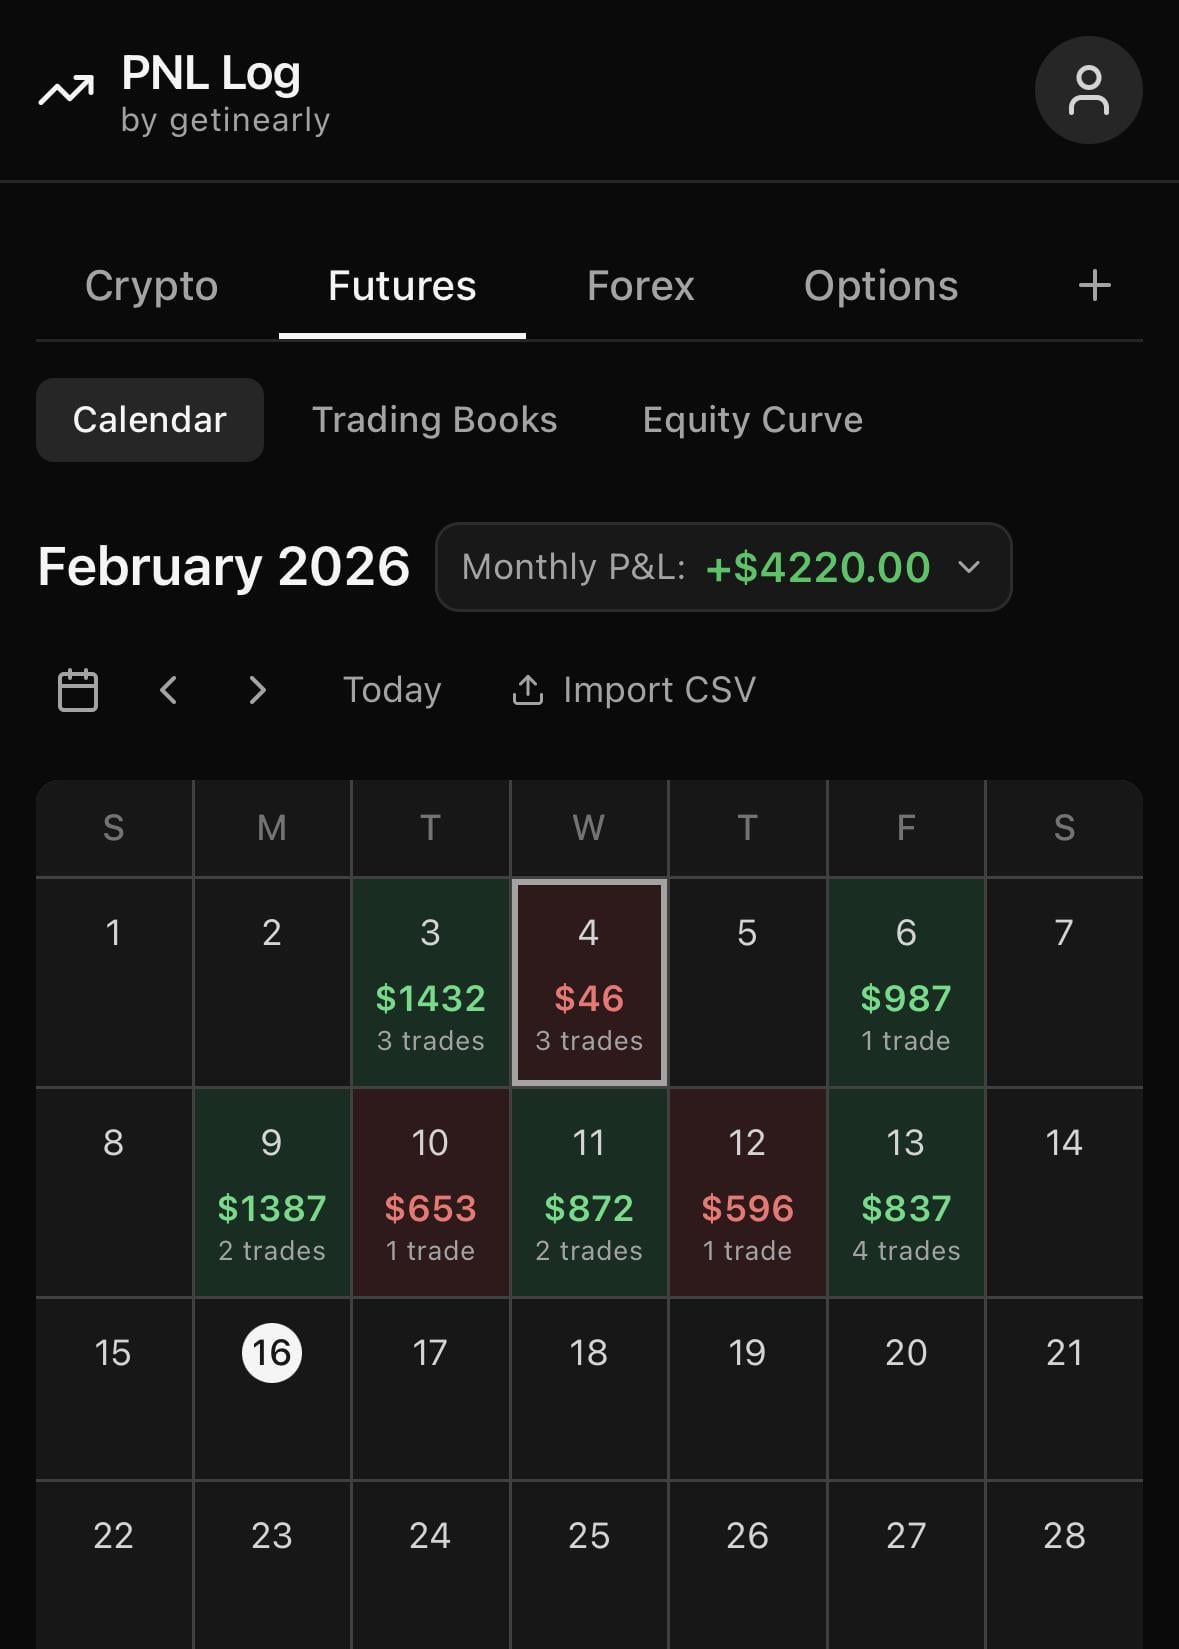
Task: Select the Forex tab
Action: pyautogui.click(x=640, y=286)
